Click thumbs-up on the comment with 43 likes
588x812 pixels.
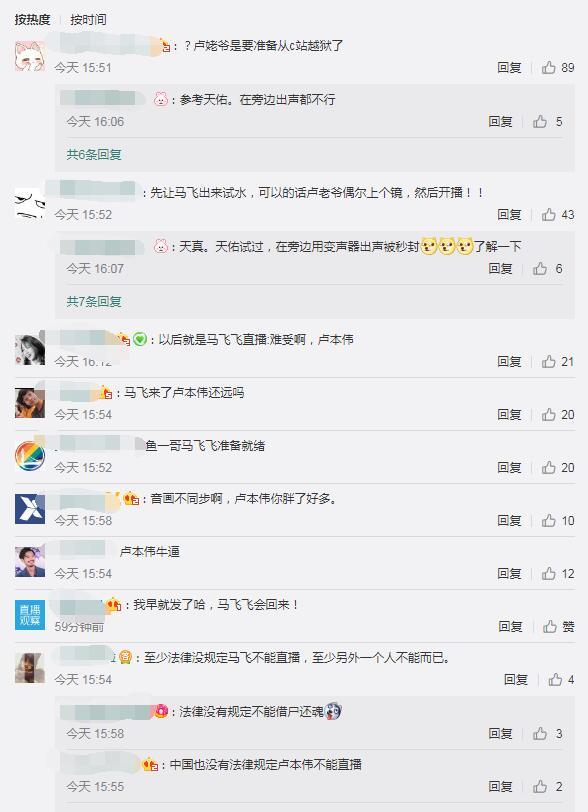pyautogui.click(x=549, y=214)
